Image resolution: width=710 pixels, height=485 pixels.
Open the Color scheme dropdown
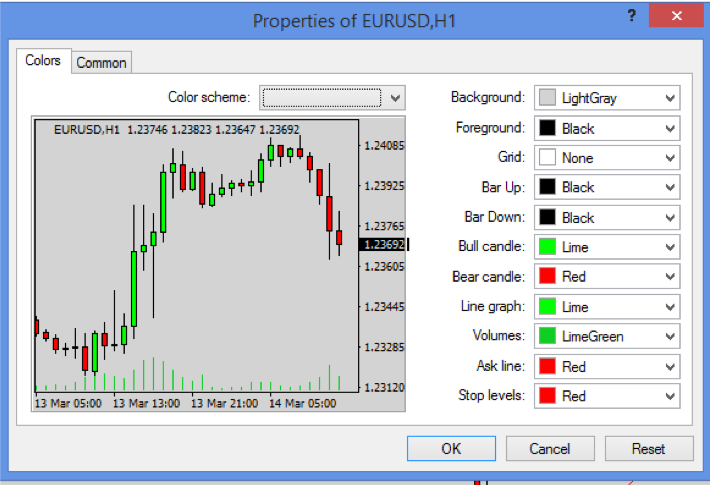[x=332, y=98]
